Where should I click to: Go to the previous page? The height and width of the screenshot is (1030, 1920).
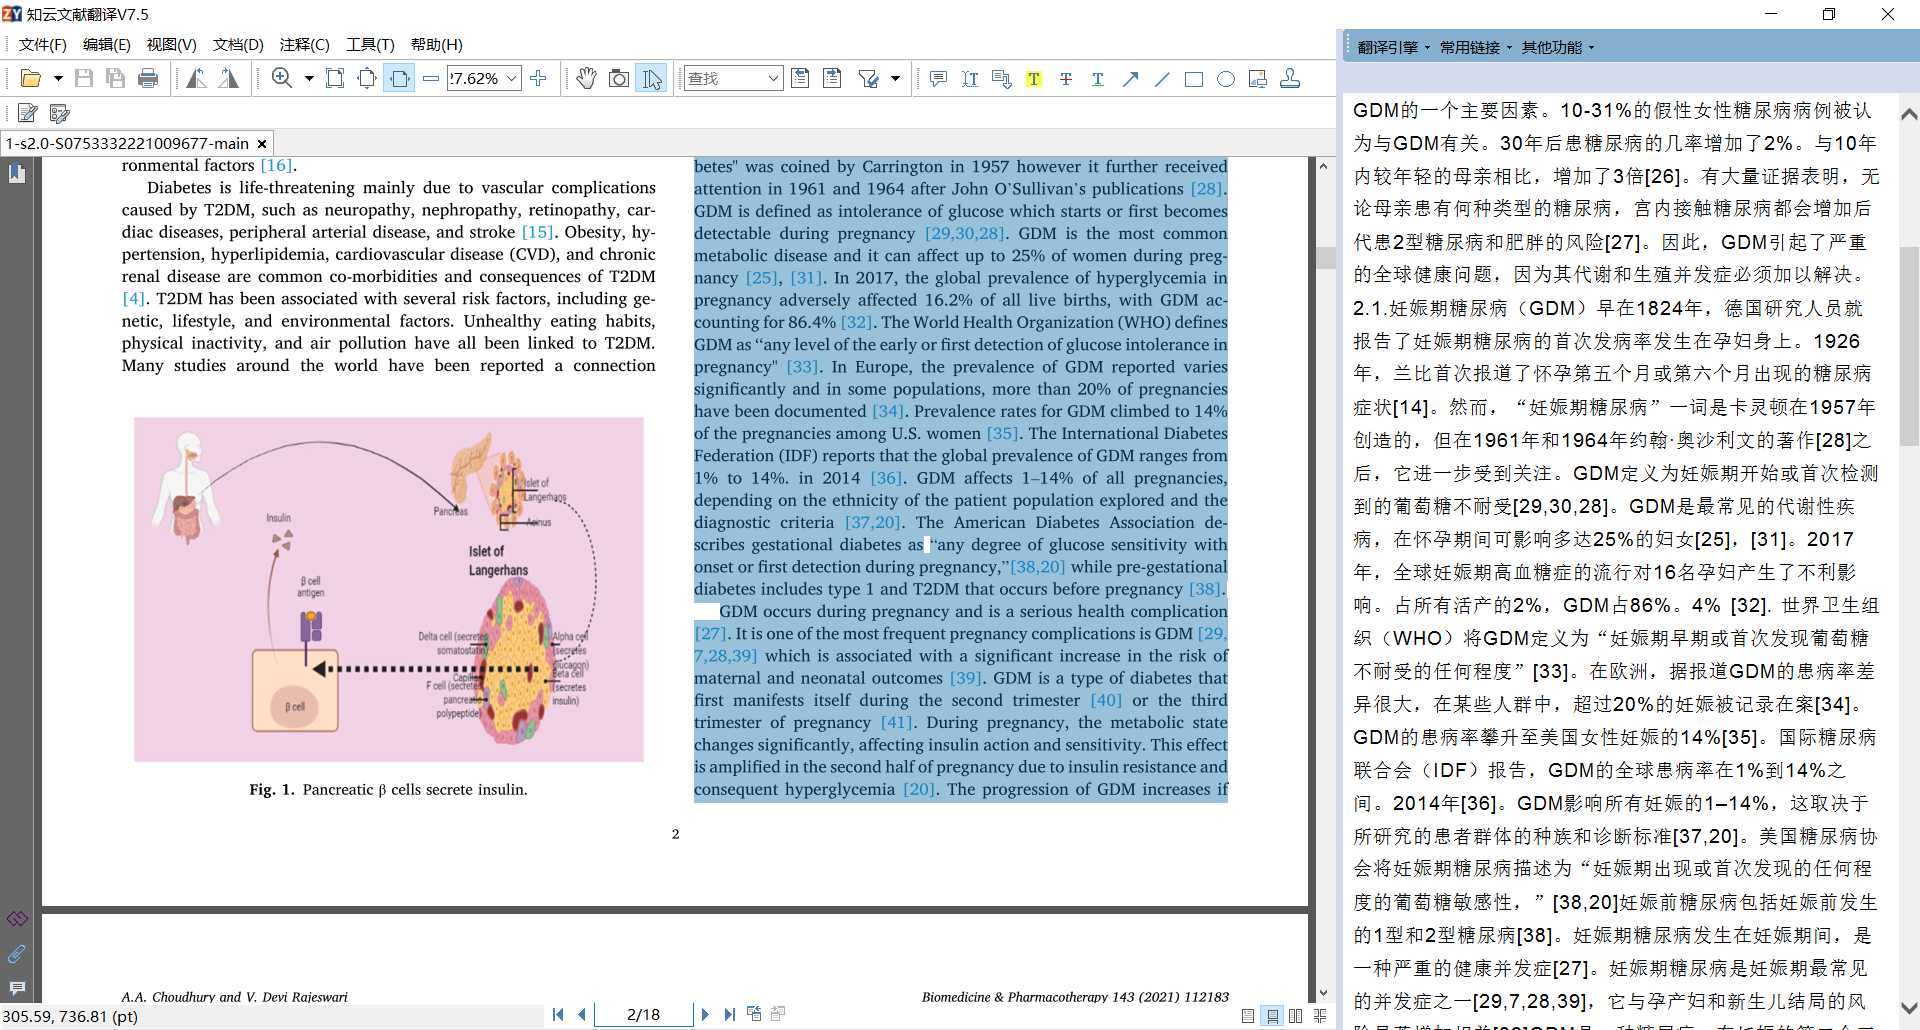tap(582, 1015)
